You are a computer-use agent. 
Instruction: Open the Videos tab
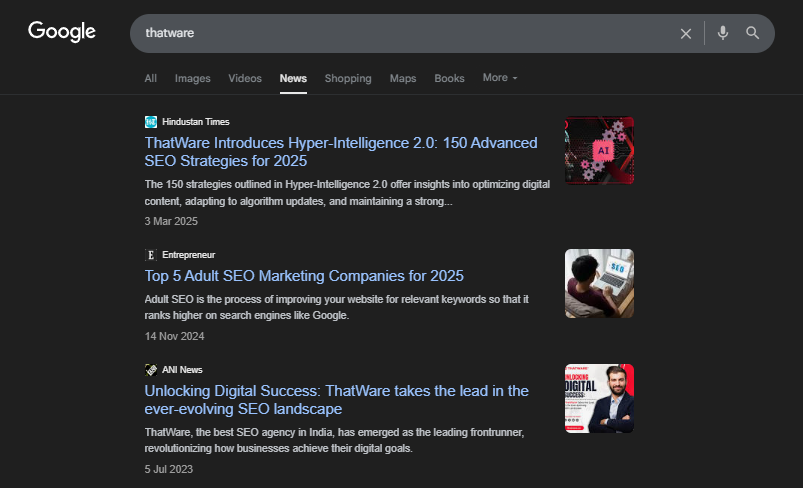click(x=245, y=78)
